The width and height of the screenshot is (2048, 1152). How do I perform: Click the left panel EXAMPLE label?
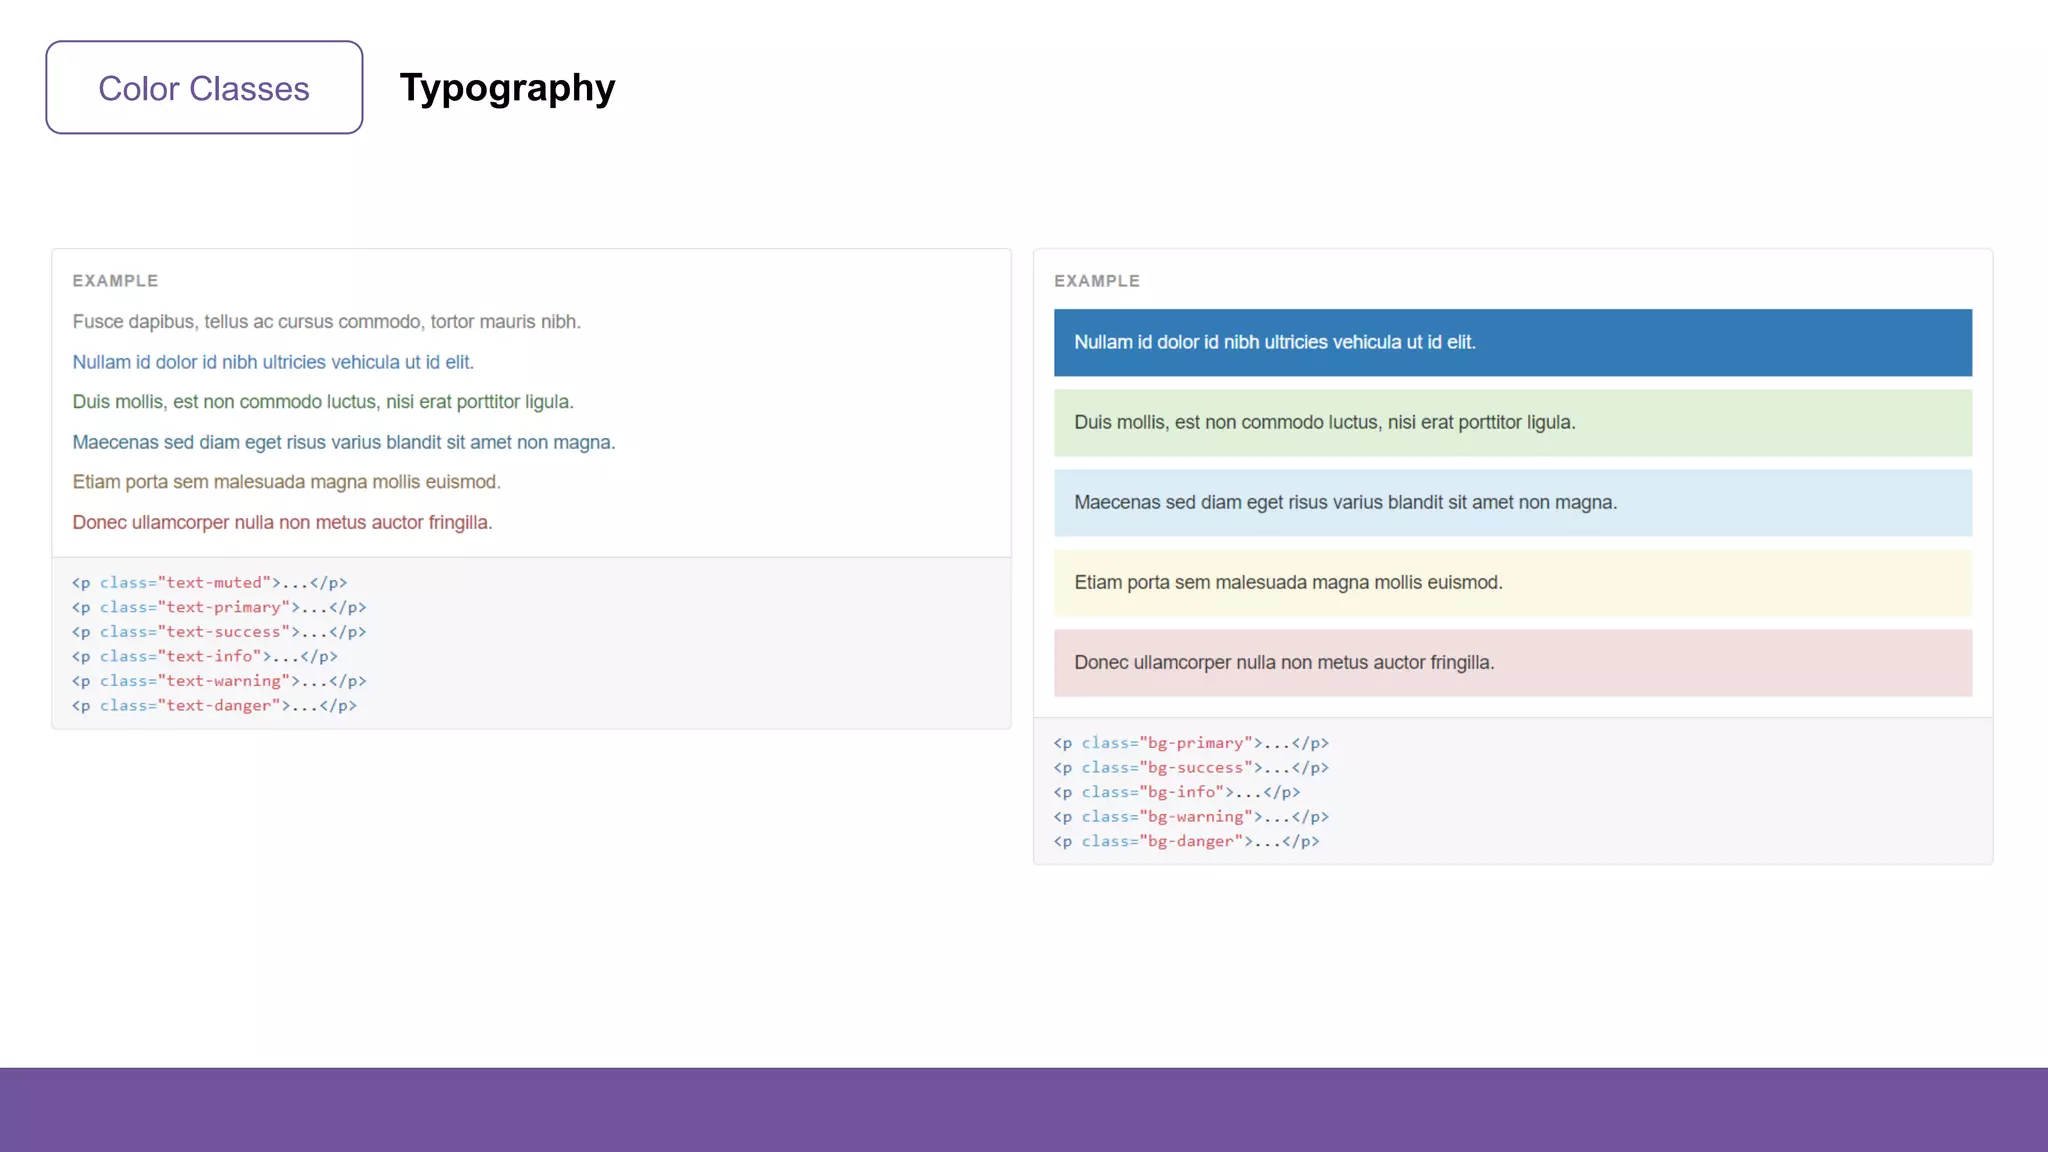pyautogui.click(x=115, y=281)
